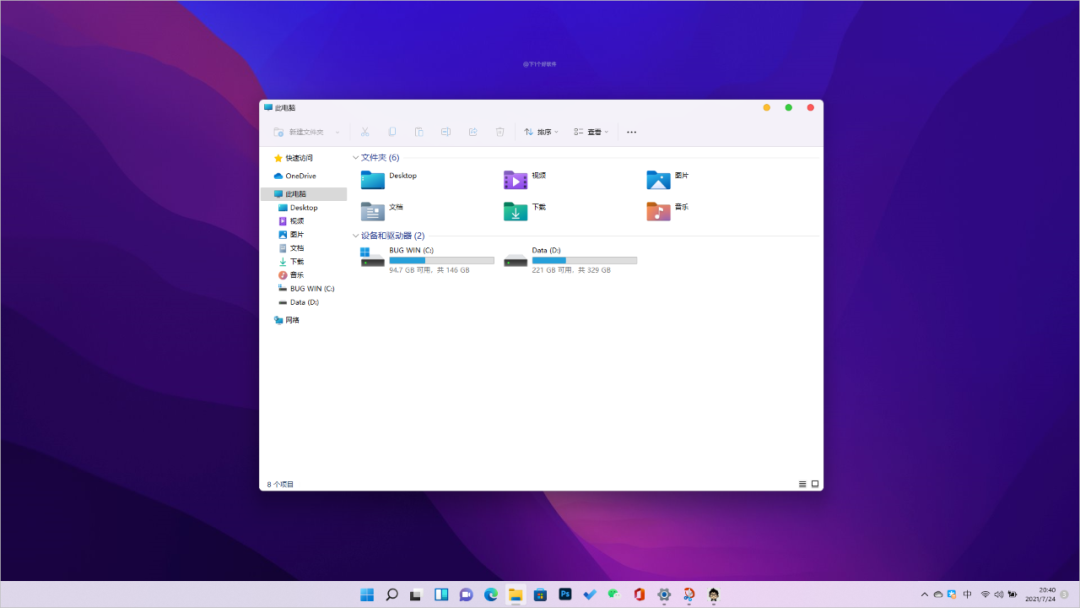The image size is (1080, 608).
Task: Launch Photoshop from the taskbar
Action: 565,595
